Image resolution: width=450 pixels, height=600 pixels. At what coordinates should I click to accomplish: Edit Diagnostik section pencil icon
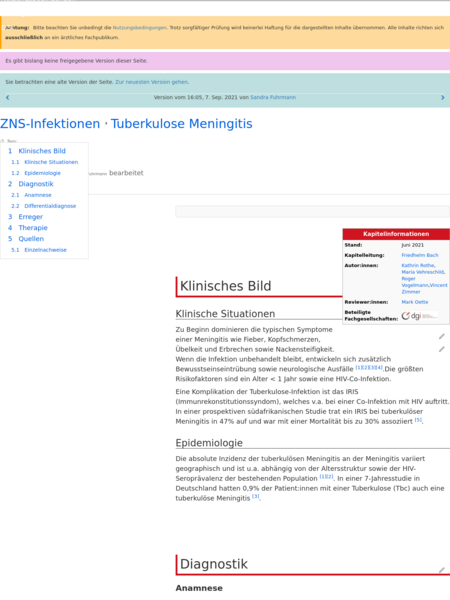[442, 570]
